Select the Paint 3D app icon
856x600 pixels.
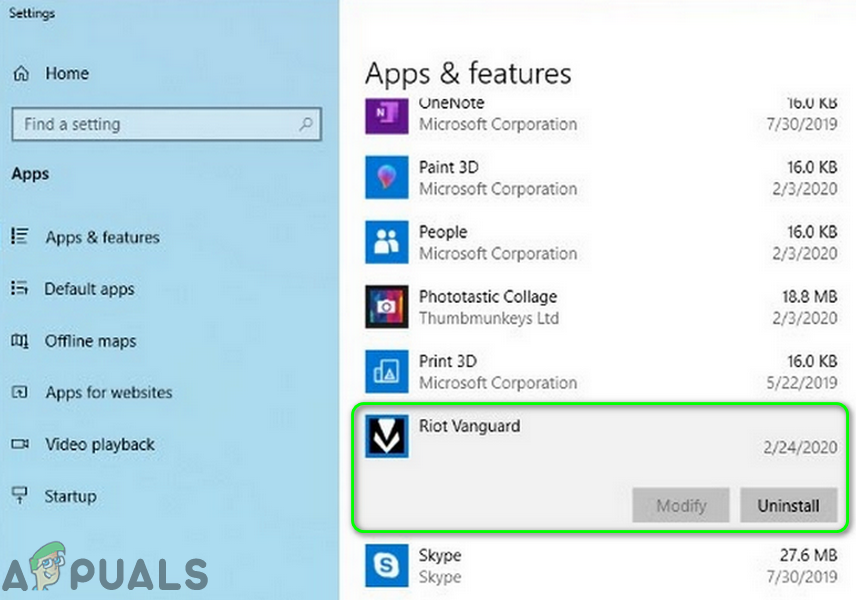(385, 177)
